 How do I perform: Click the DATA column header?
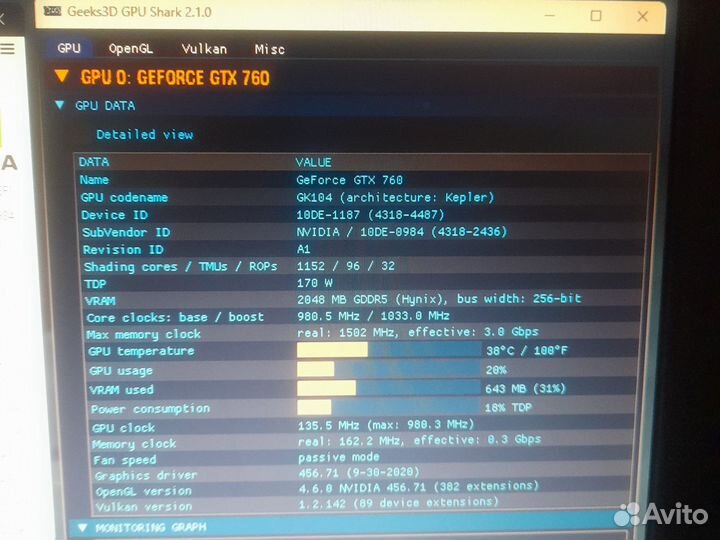94,162
